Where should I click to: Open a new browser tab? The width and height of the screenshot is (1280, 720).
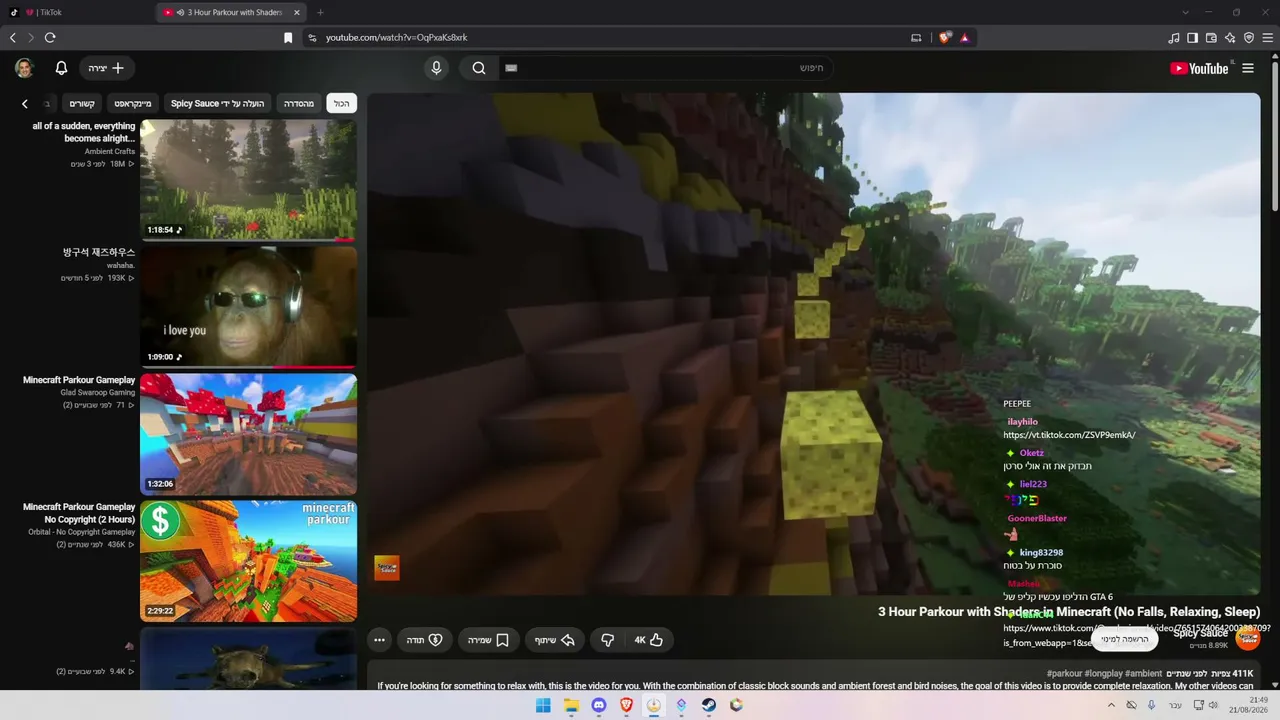click(320, 12)
